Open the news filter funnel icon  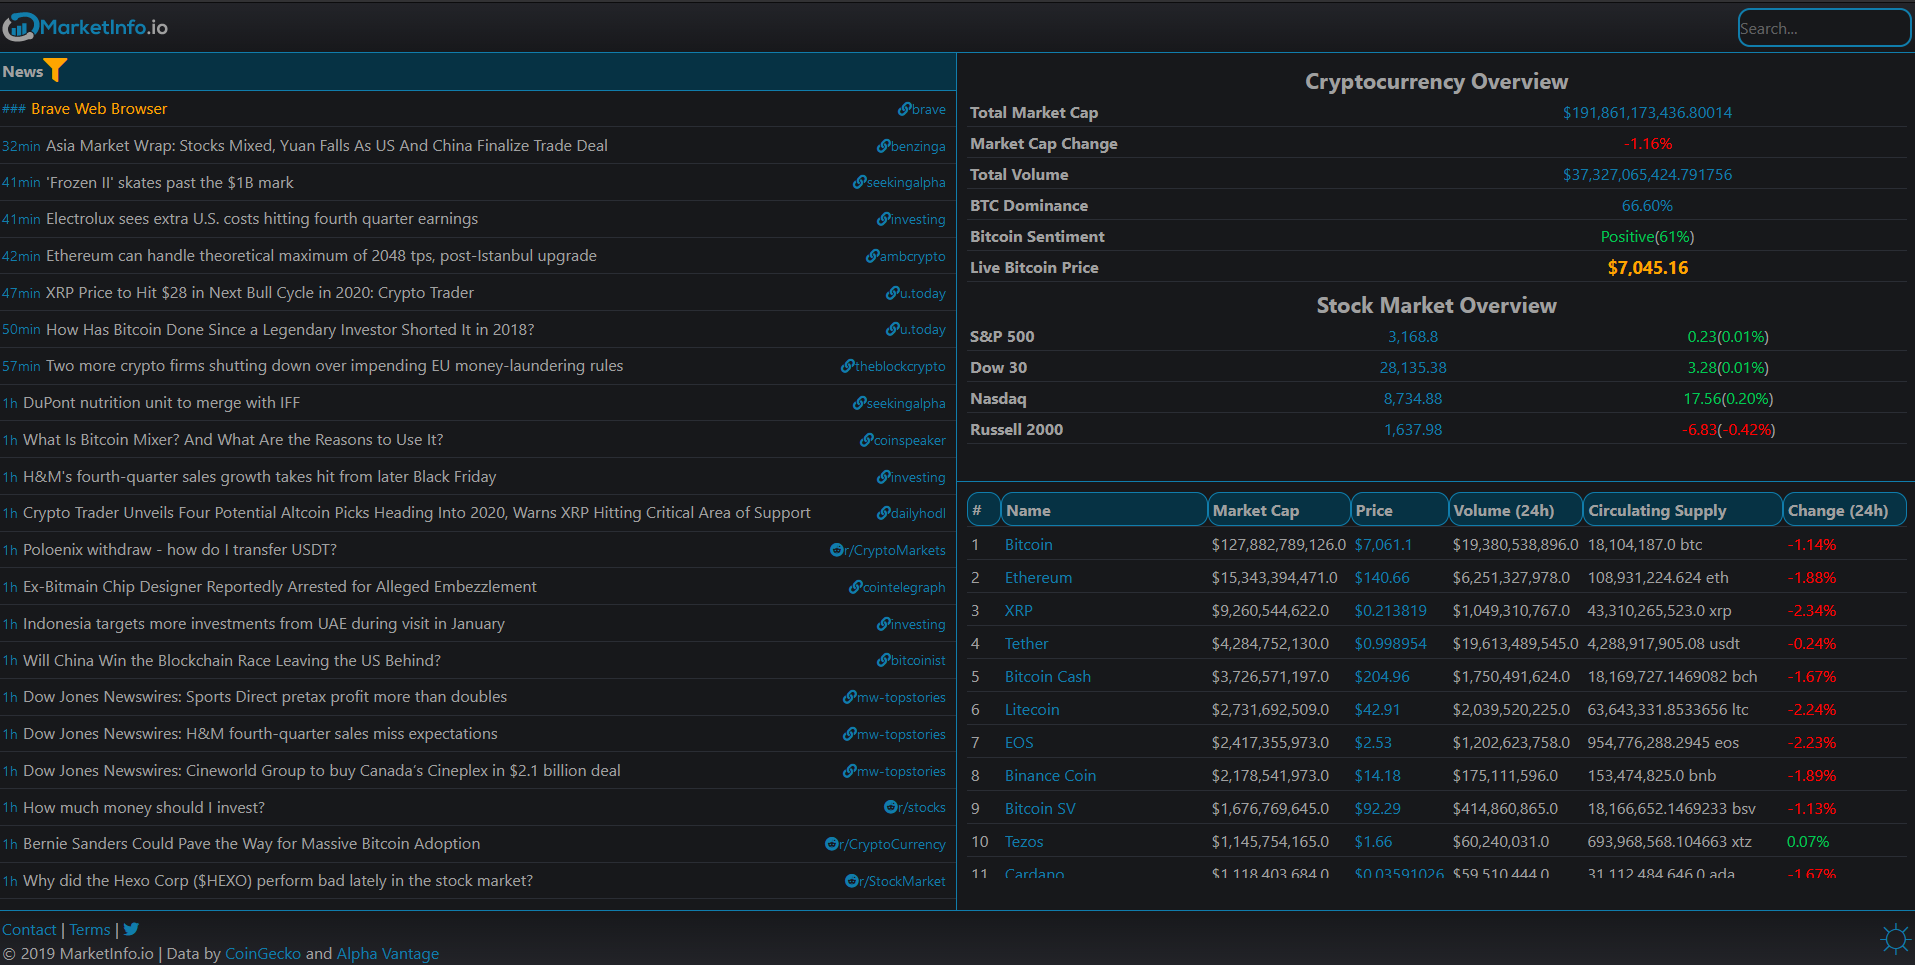56,70
